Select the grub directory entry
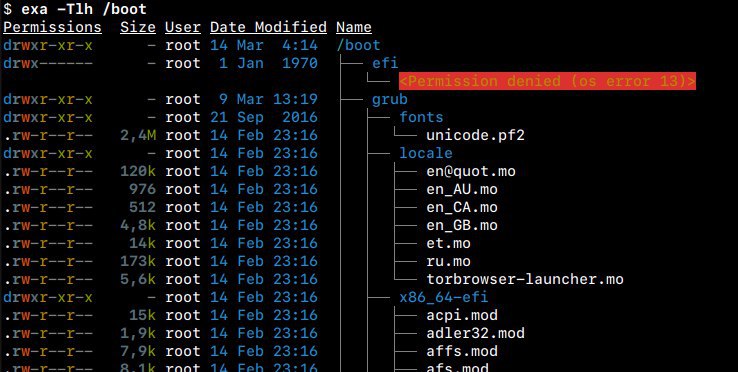 click(390, 99)
